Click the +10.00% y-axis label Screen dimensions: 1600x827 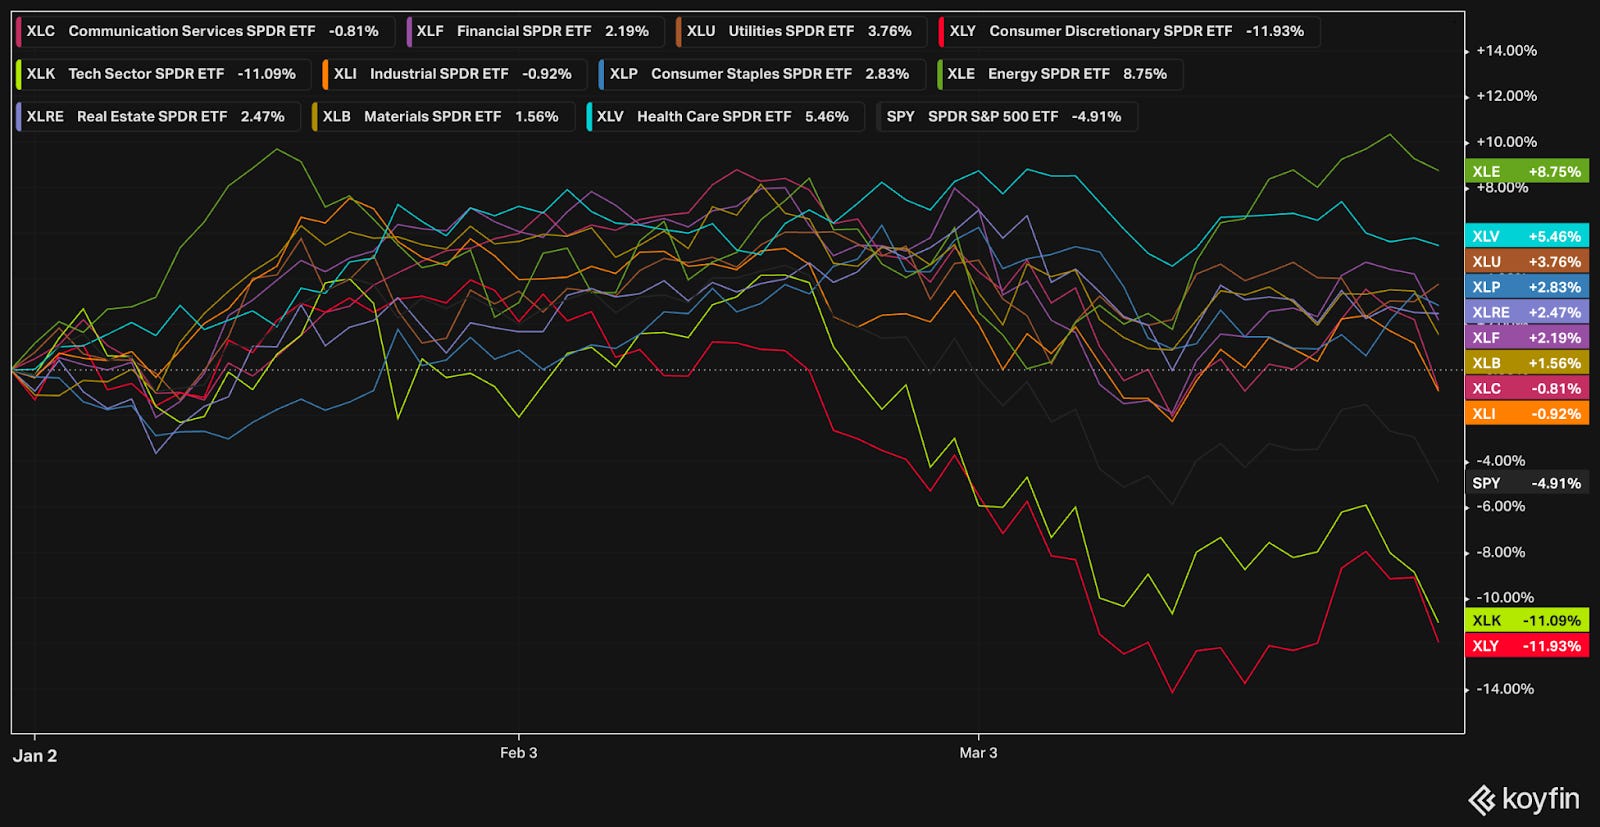point(1506,142)
